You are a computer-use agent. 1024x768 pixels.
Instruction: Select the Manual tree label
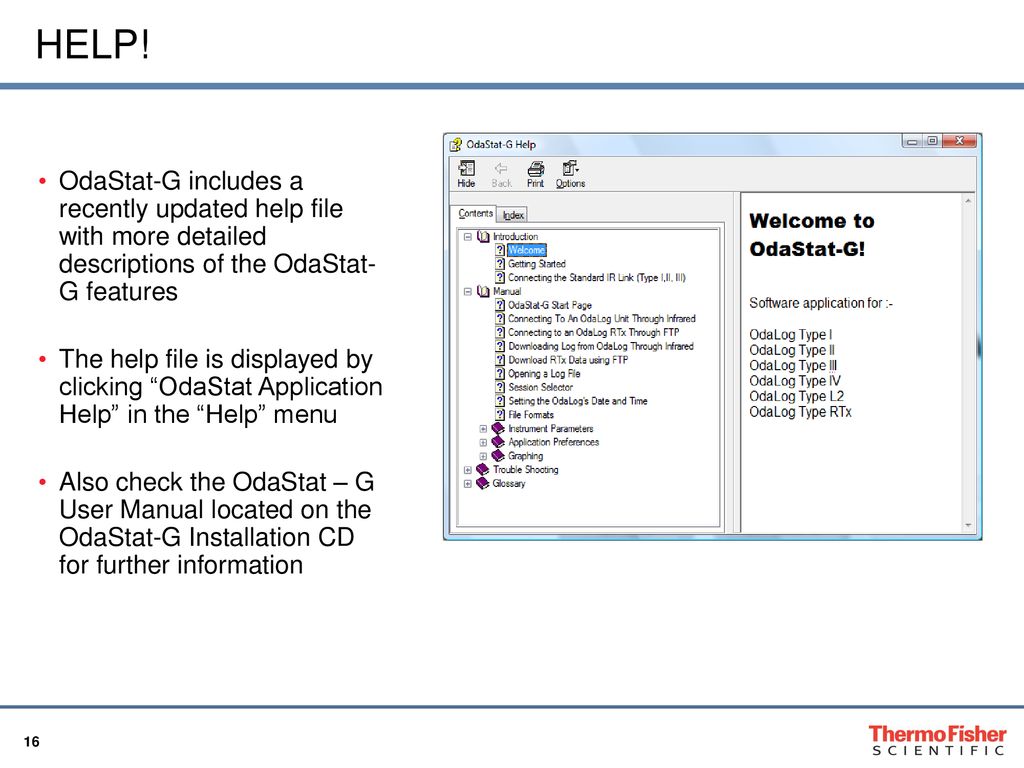click(507, 291)
